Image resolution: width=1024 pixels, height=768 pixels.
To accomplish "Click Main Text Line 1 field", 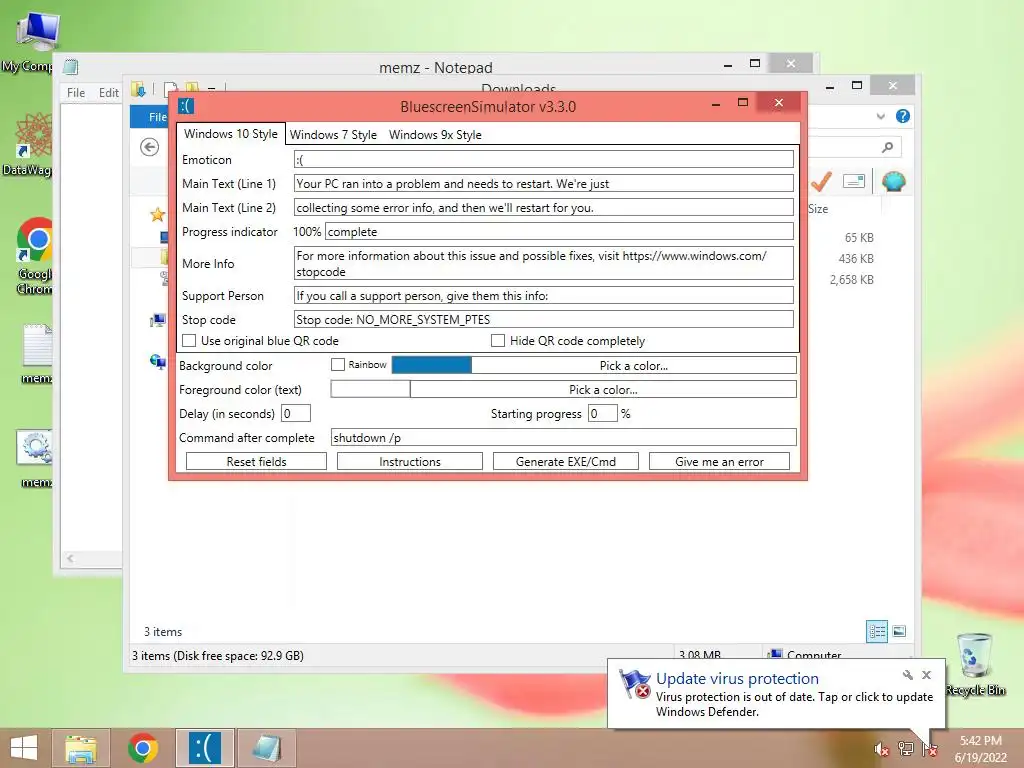I will point(543,184).
